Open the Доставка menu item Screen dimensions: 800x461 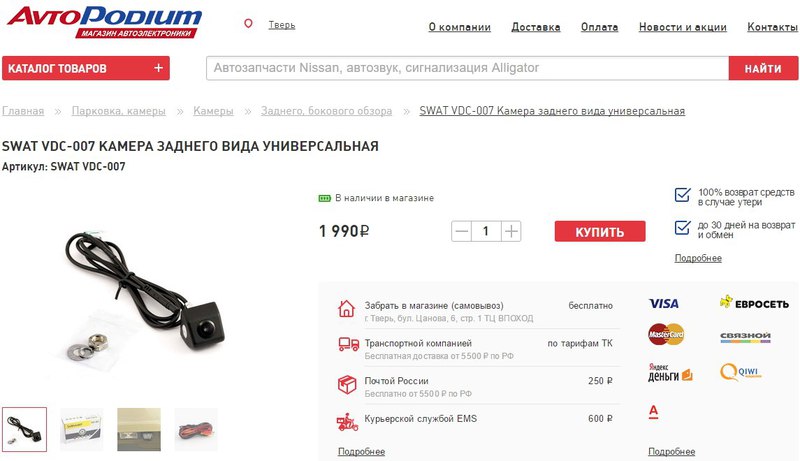pyautogui.click(x=536, y=27)
